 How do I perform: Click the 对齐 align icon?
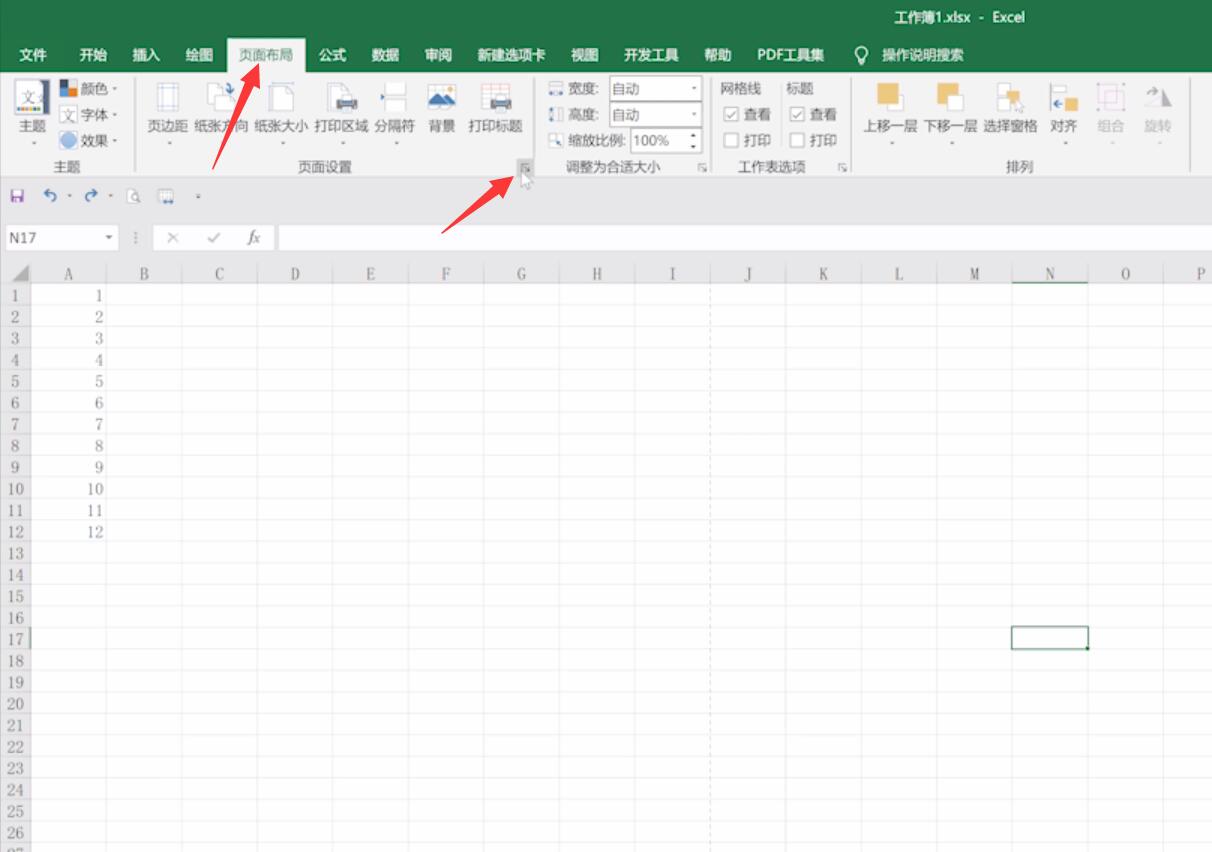coord(1063,98)
